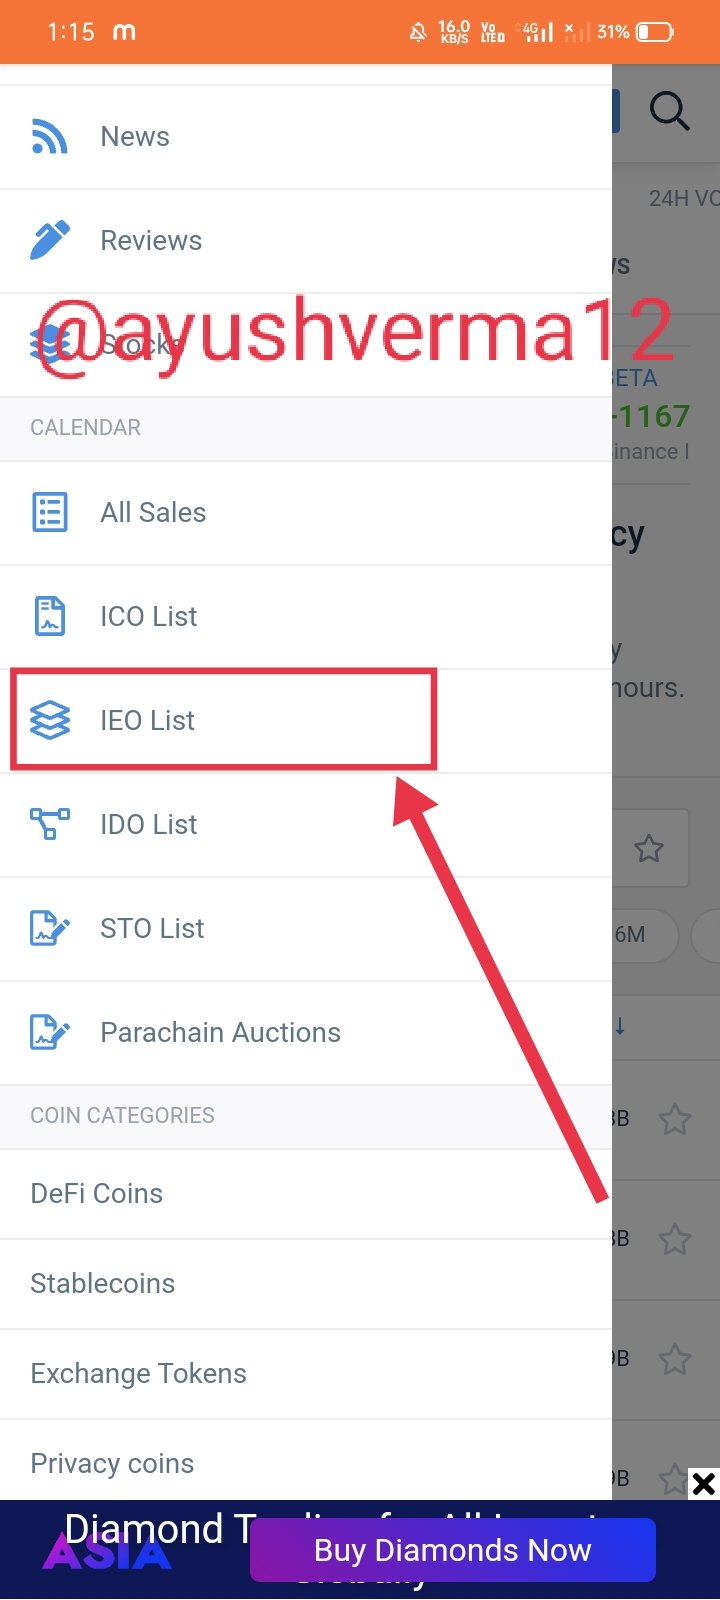Open the News menu item

click(135, 137)
